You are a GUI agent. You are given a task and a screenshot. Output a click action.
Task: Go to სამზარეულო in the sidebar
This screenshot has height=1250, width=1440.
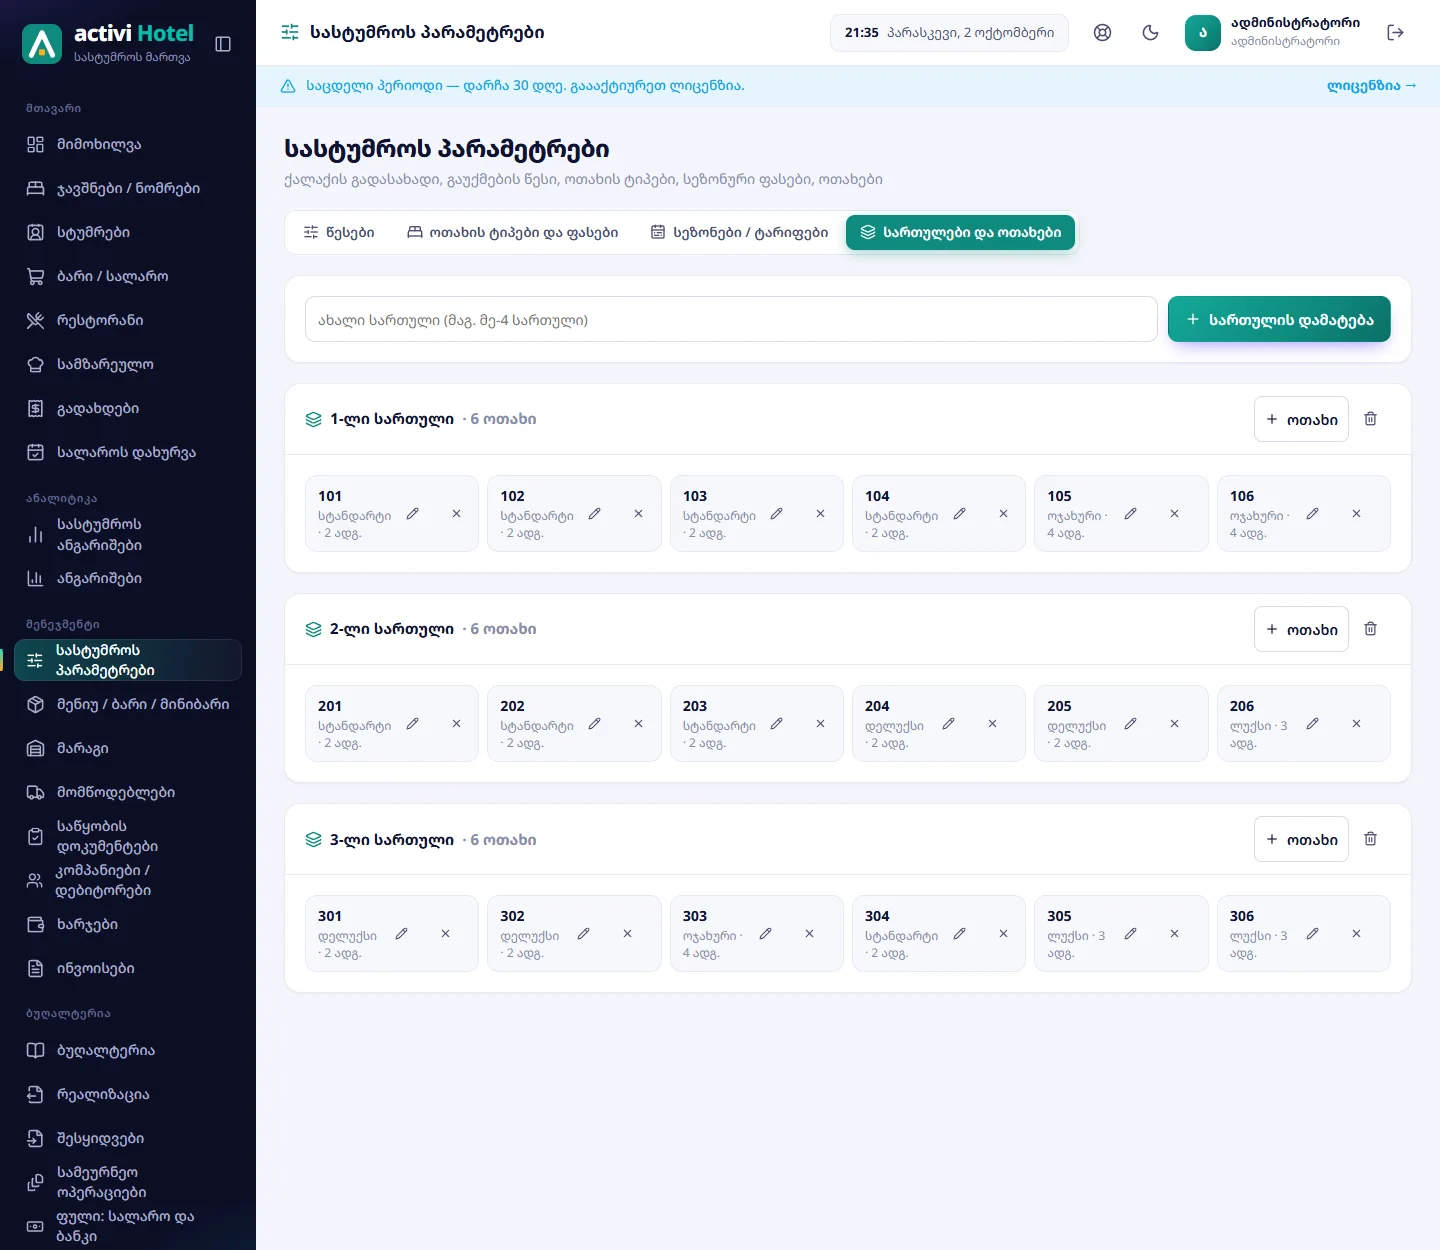click(x=128, y=364)
